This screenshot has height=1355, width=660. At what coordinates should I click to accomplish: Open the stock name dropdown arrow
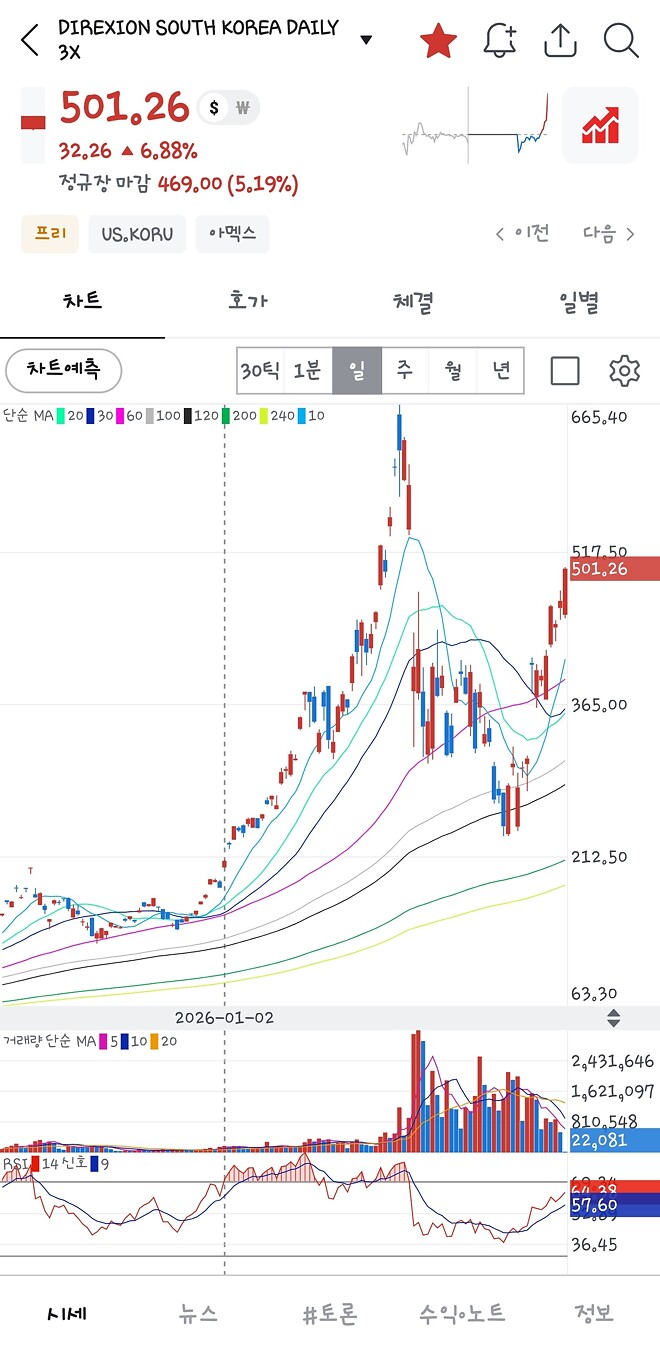click(366, 40)
